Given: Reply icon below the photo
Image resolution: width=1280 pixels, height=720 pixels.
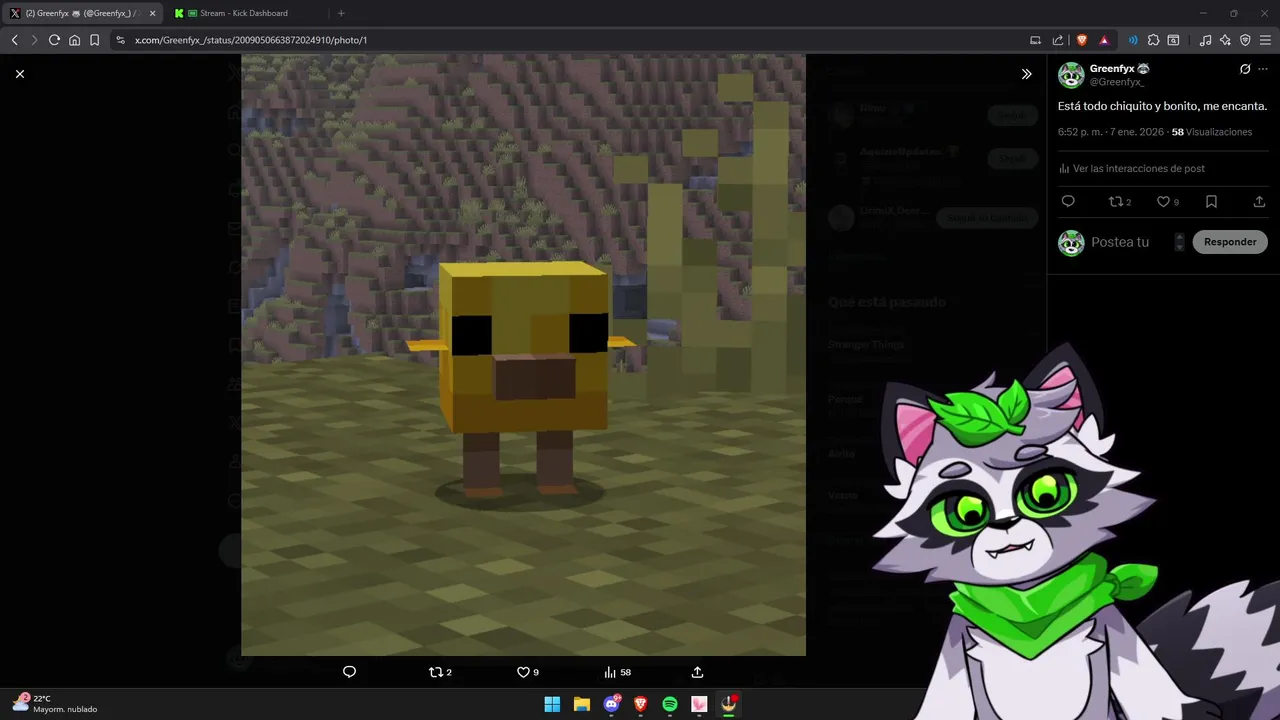Looking at the screenshot, I should (x=349, y=672).
